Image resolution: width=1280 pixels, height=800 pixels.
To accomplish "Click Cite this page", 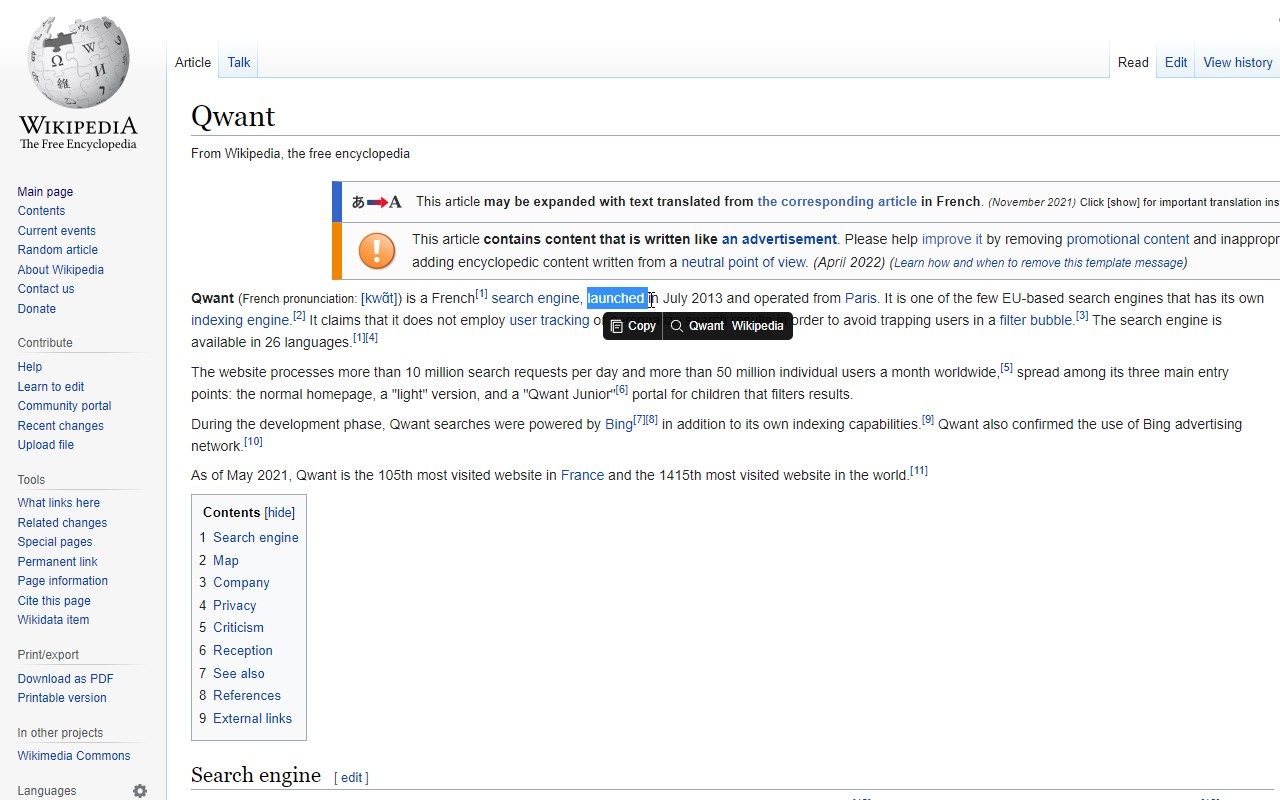I will [x=54, y=601].
